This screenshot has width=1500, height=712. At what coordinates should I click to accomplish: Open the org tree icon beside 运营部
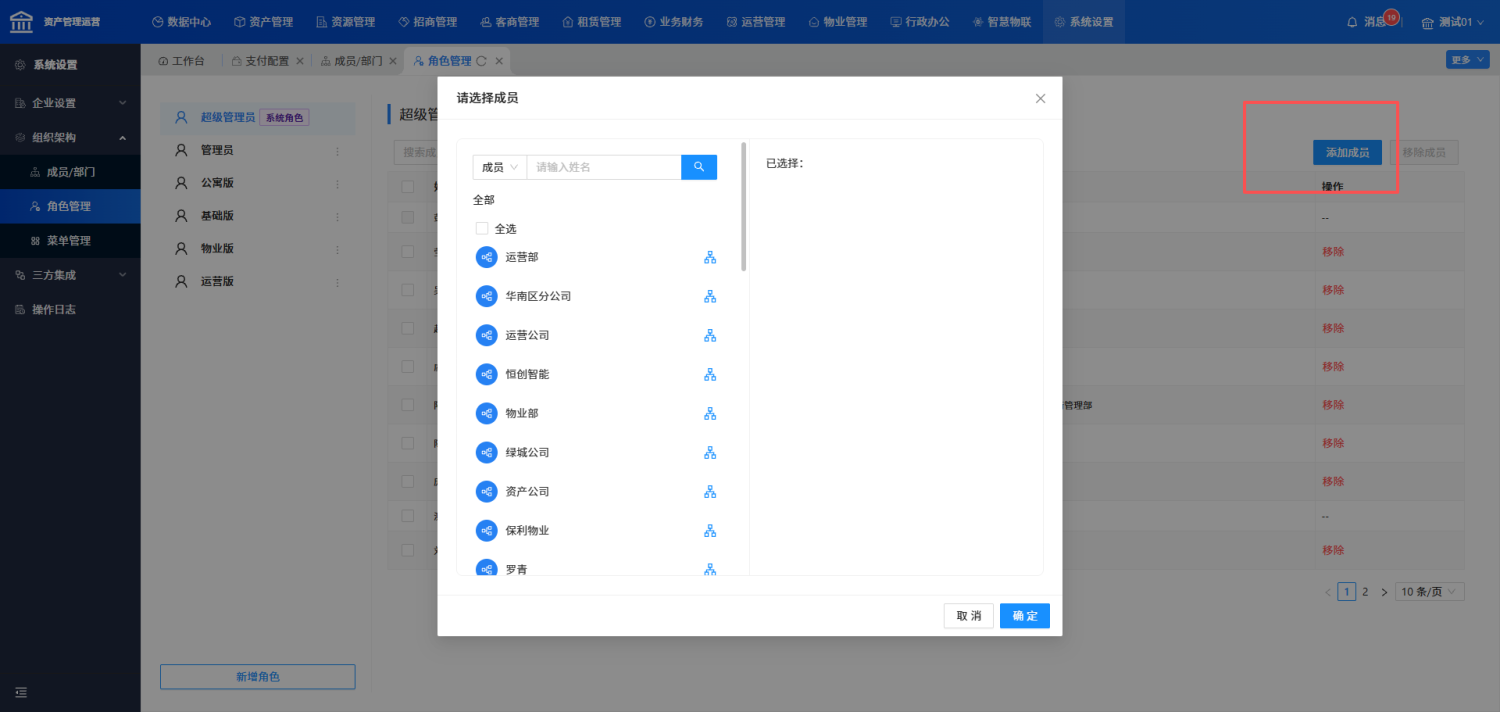(710, 257)
